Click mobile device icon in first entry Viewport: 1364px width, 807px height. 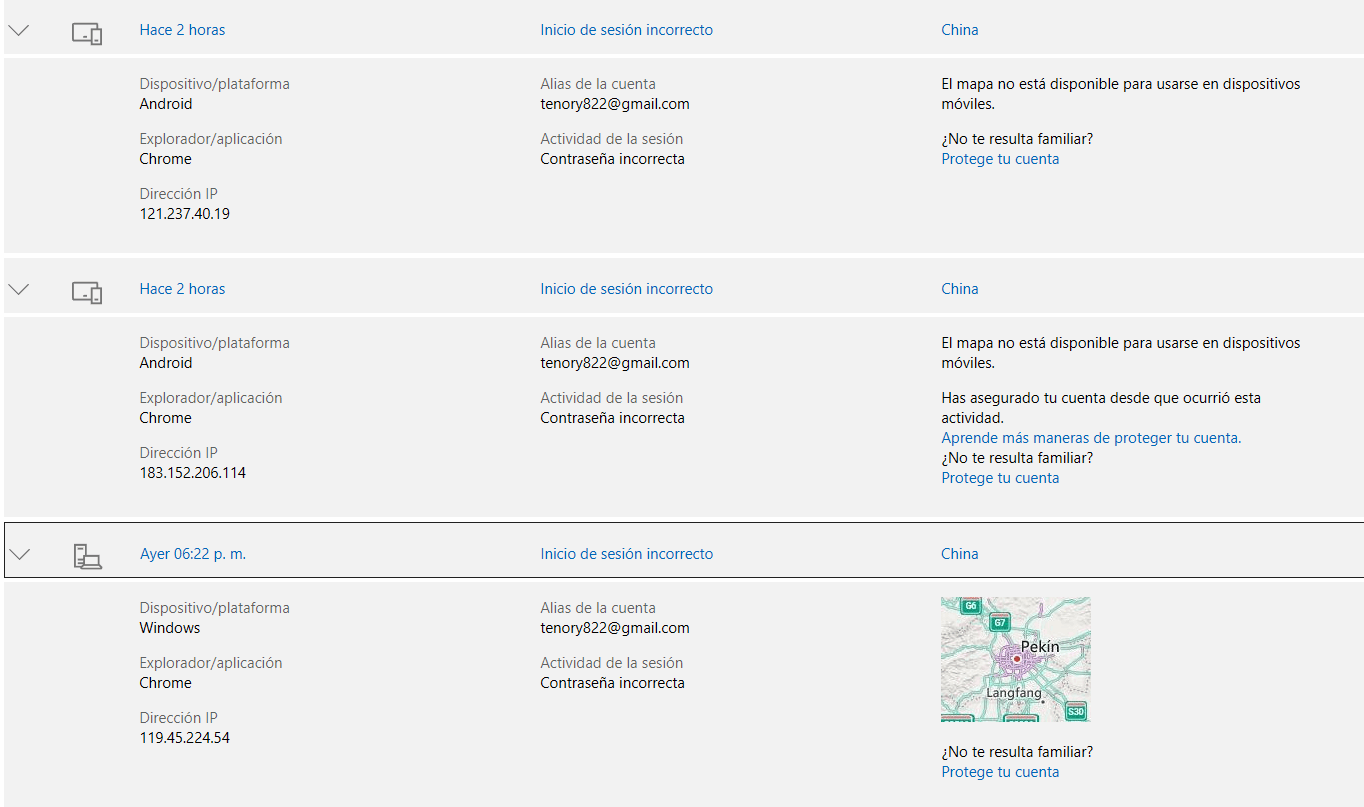(87, 33)
